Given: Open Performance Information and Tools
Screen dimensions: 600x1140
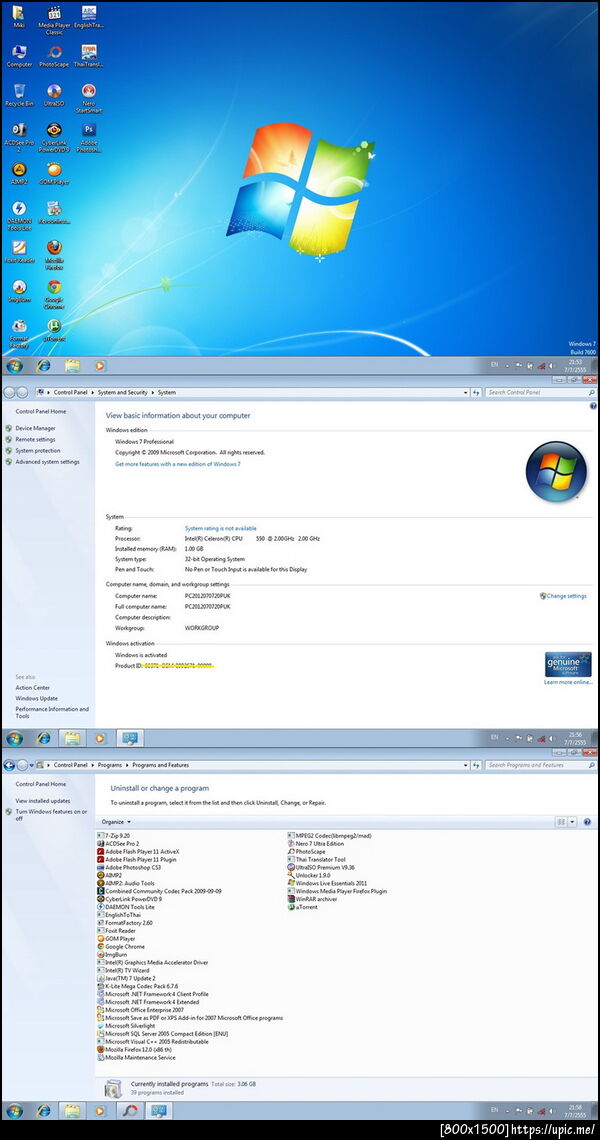Looking at the screenshot, I should pyautogui.click(x=52, y=712).
